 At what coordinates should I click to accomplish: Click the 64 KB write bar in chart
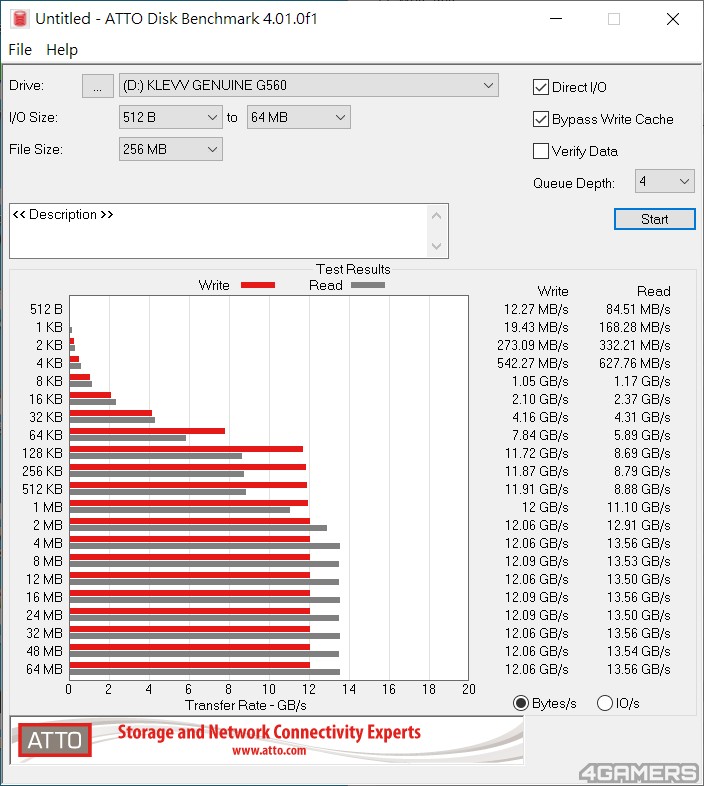point(147,431)
